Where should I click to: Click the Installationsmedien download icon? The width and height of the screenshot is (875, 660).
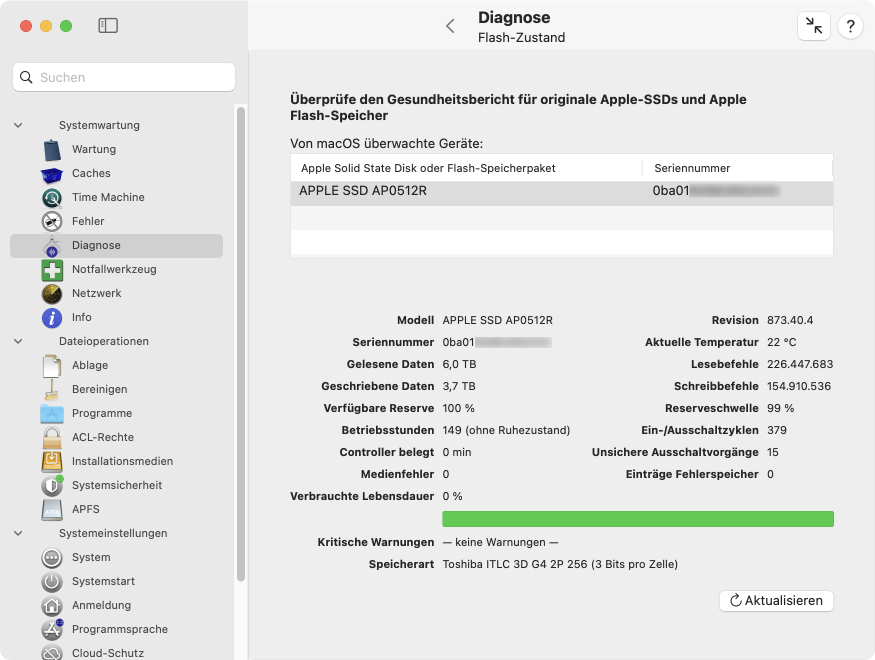point(52,461)
